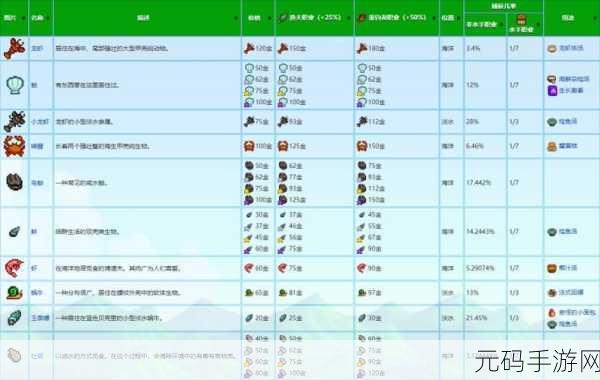The image size is (600, 380).
Task: Sort table by the 名称 column arrow
Action: tap(49, 18)
